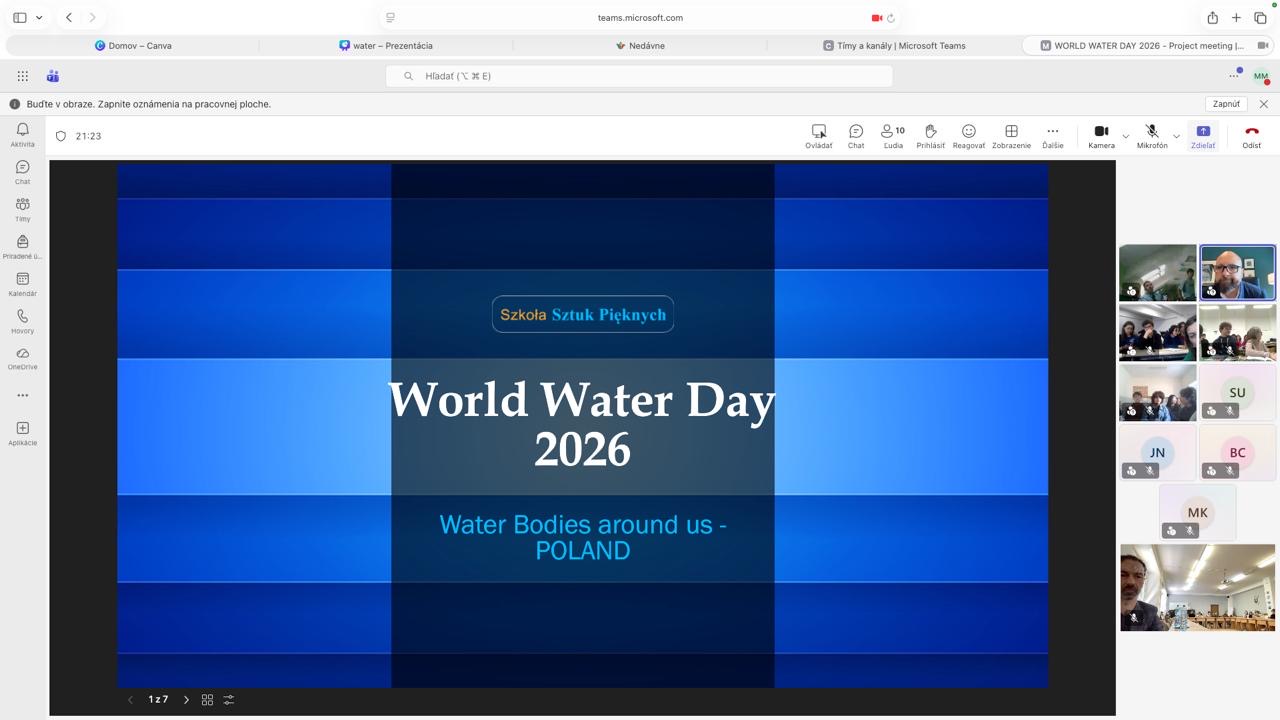Open Hovory calls in sidebar
This screenshot has width=1280, height=720.
click(22, 321)
